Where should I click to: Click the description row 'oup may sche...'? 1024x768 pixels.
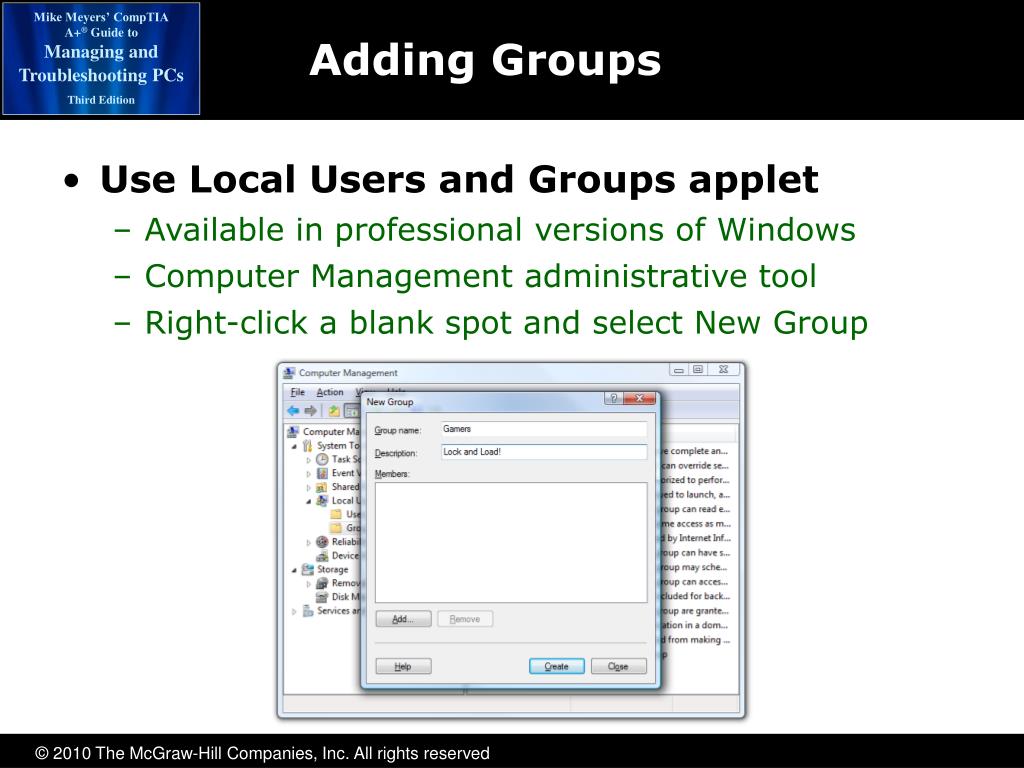point(696,568)
